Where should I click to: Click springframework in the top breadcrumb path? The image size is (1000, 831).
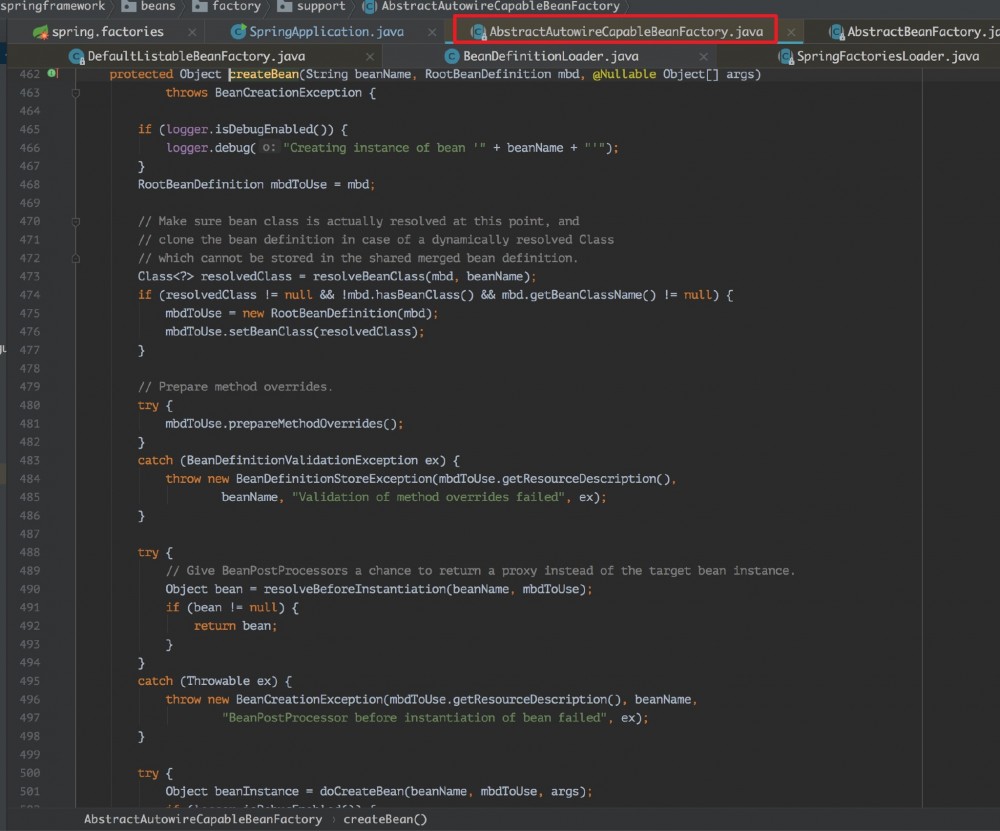(x=52, y=7)
